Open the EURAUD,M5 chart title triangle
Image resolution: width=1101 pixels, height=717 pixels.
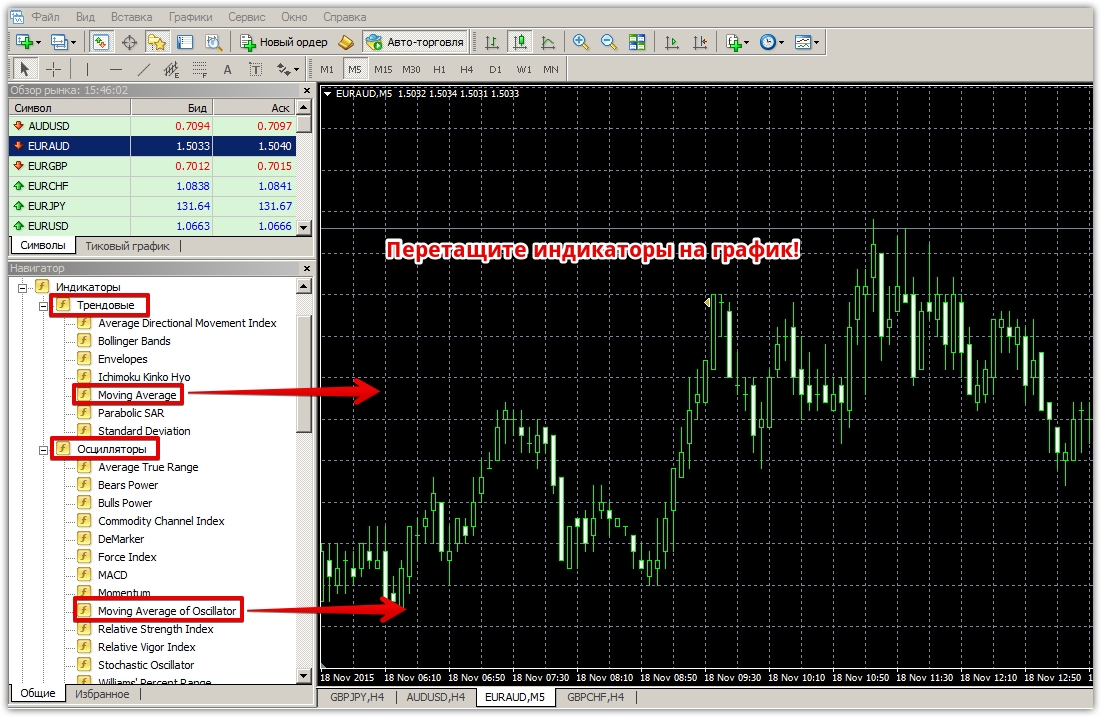pyautogui.click(x=327, y=93)
